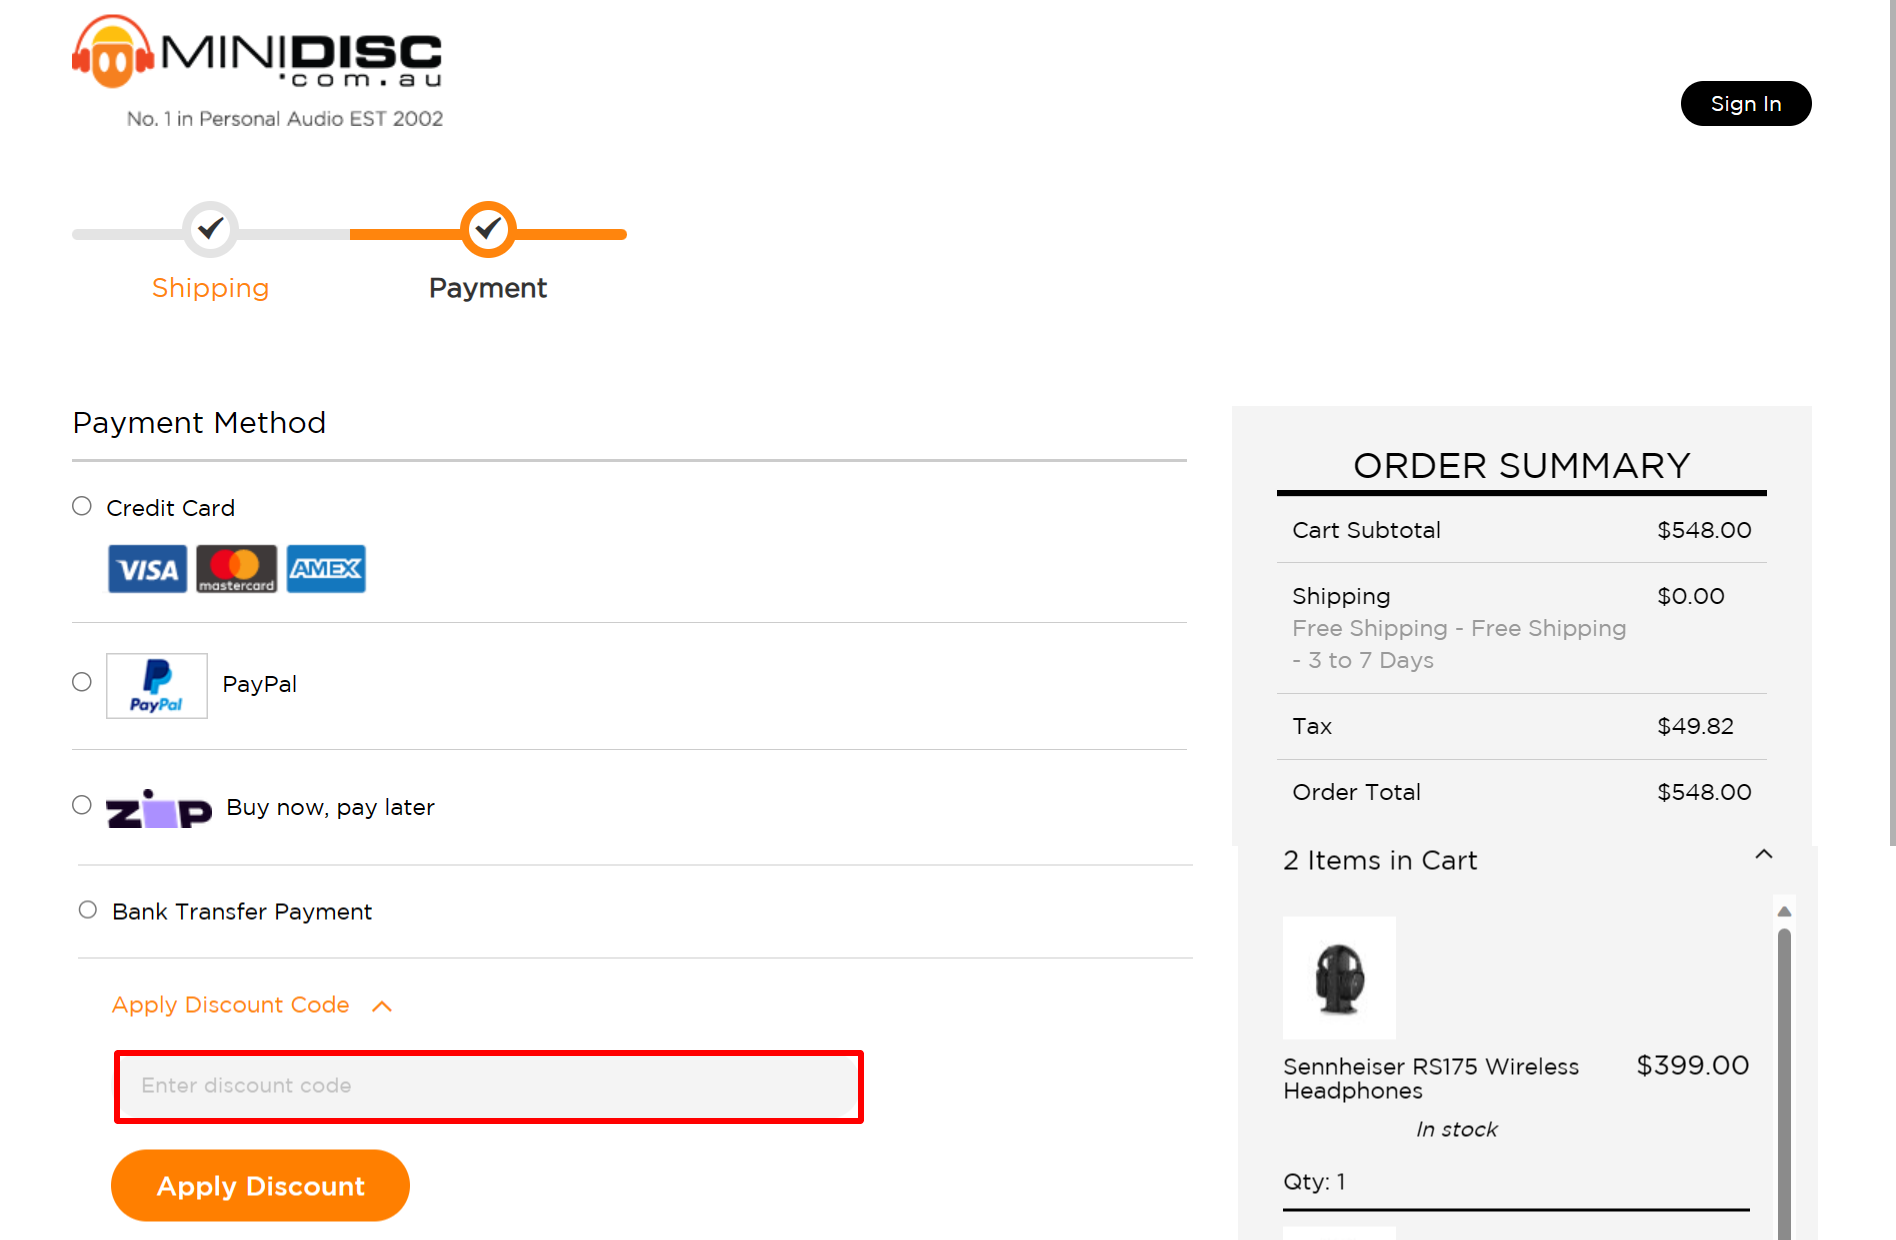Click the PayPal logo
This screenshot has width=1896, height=1240.
point(156,685)
